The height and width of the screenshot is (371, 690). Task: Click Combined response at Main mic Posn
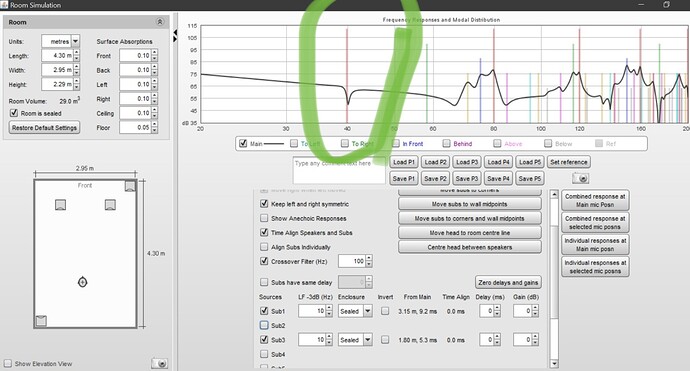595,201
